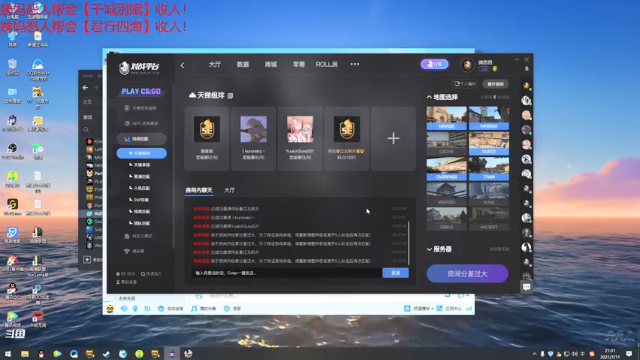The width and height of the screenshot is (640, 360).
Task: Select the ANCIENT map thumbnail
Action: [x=489, y=219]
